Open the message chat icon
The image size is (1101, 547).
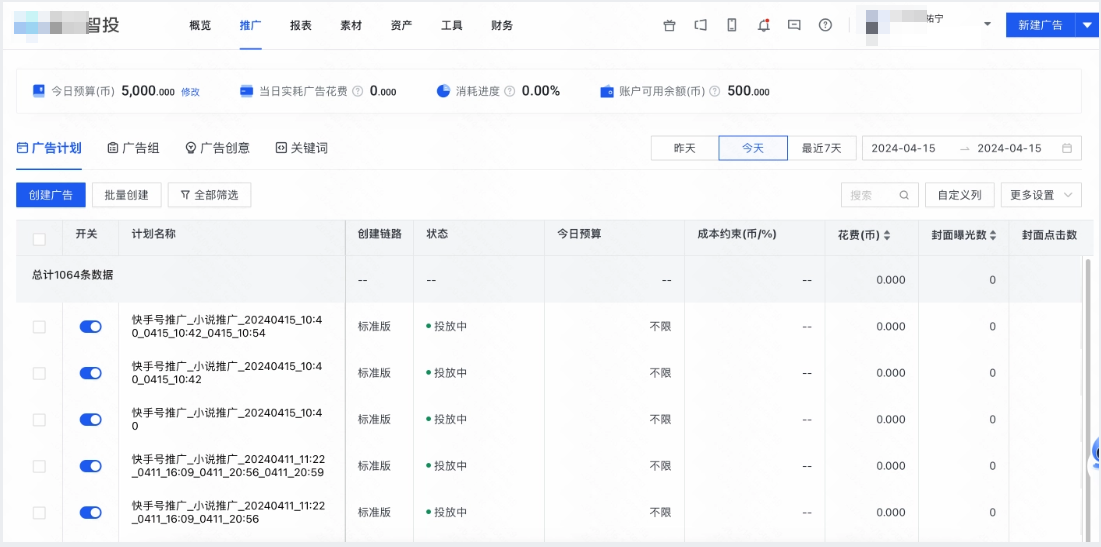[x=794, y=25]
